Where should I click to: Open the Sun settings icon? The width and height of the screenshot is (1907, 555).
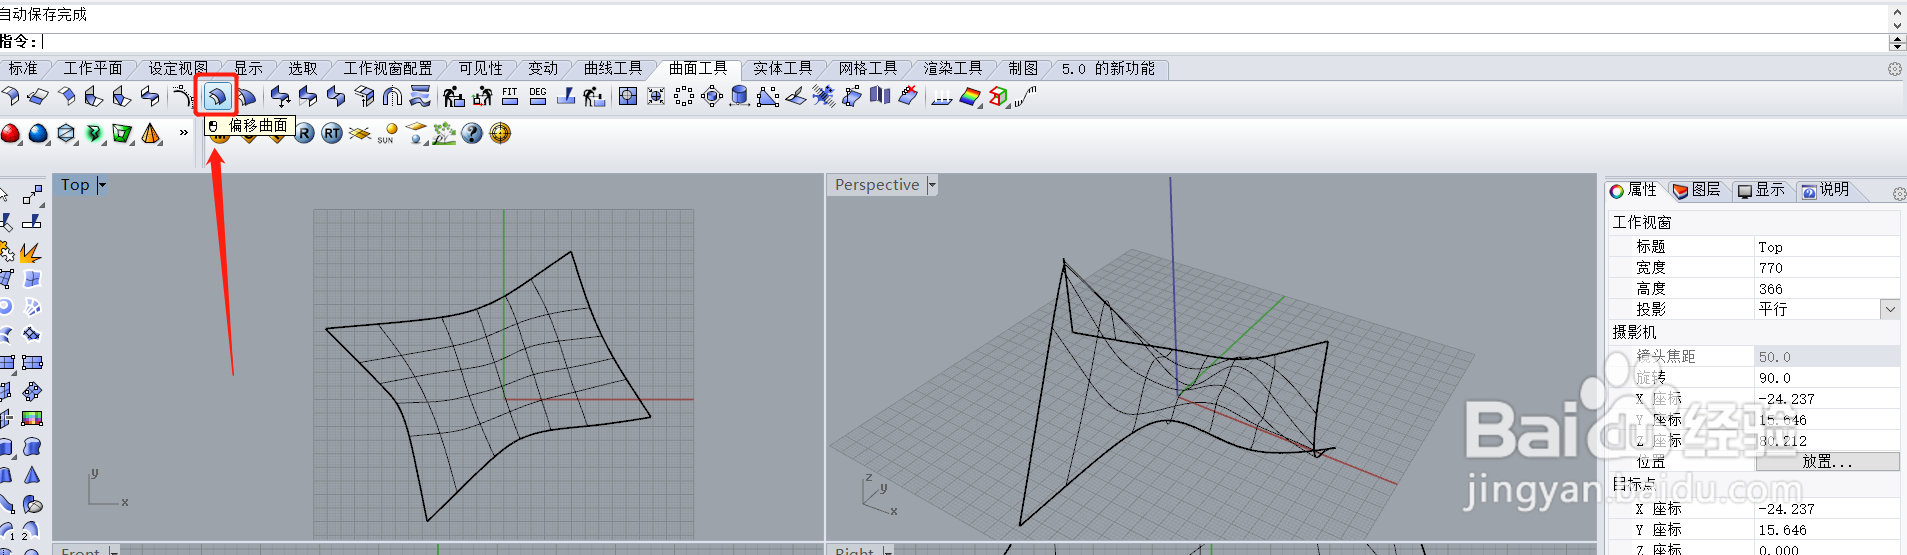(388, 133)
